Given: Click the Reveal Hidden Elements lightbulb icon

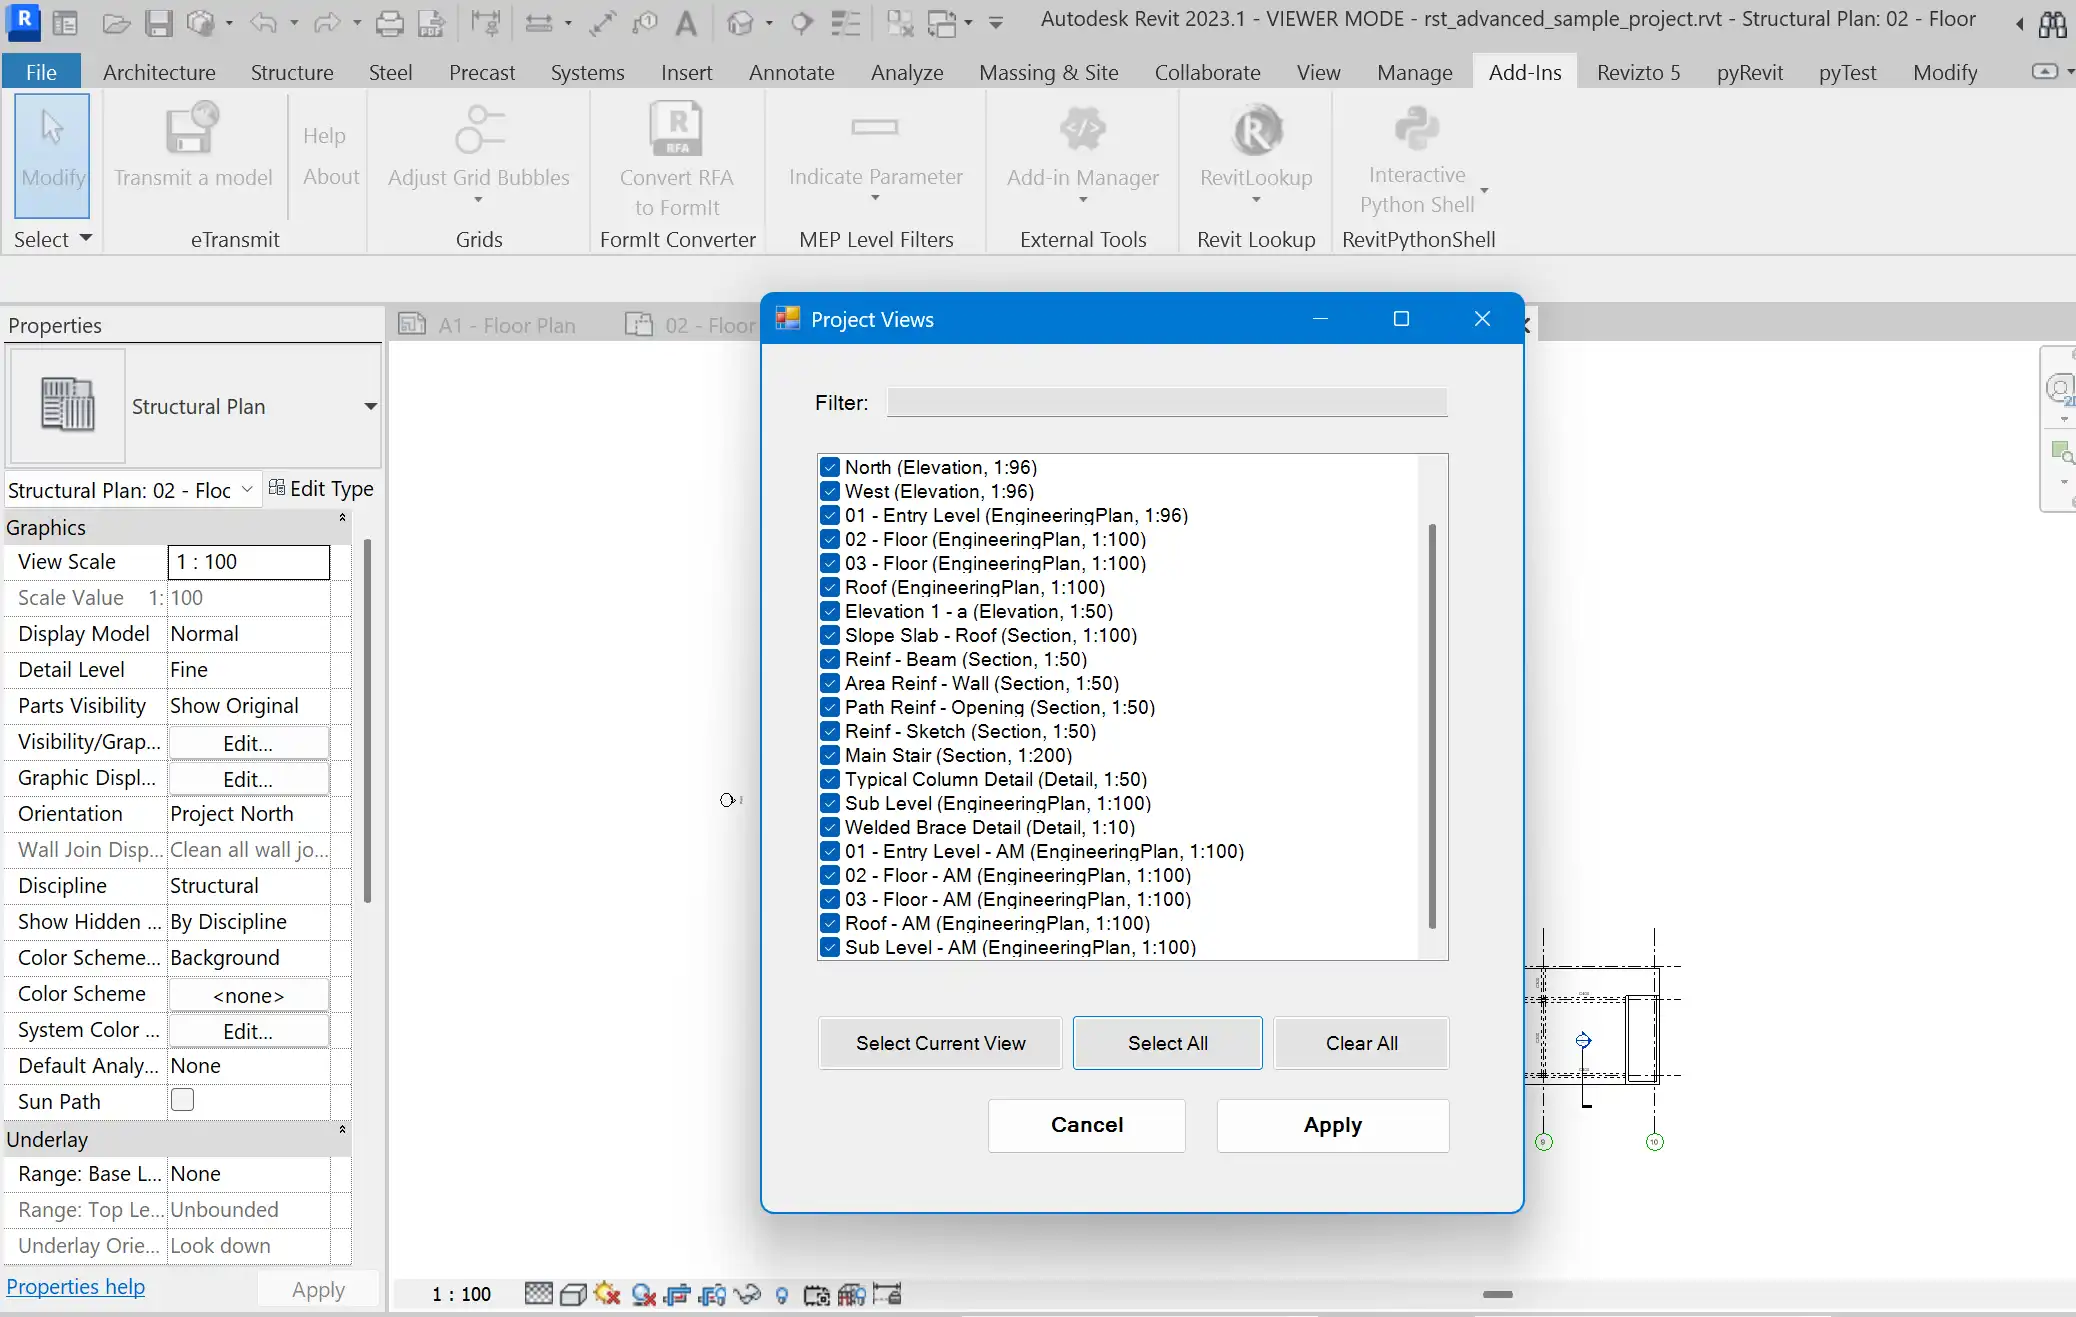Looking at the screenshot, I should pyautogui.click(x=782, y=1295).
